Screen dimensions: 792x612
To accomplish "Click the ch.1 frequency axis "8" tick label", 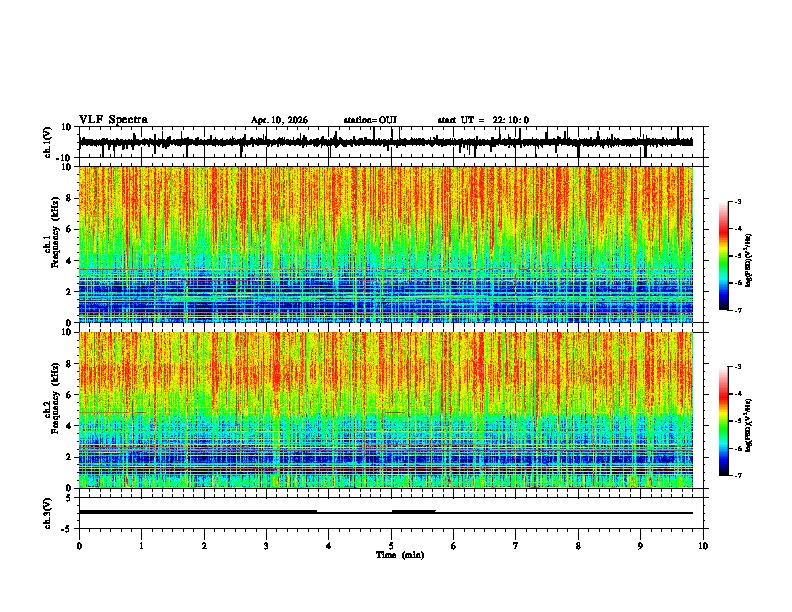I will click(70, 198).
